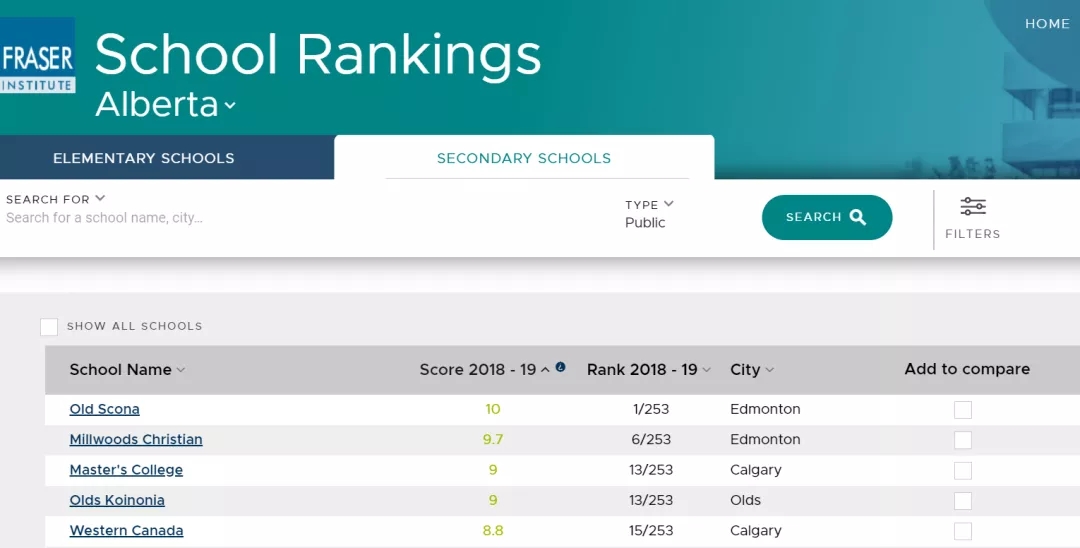This screenshot has height=548, width=1080.
Task: Select the Secondary Schools tab
Action: point(524,158)
